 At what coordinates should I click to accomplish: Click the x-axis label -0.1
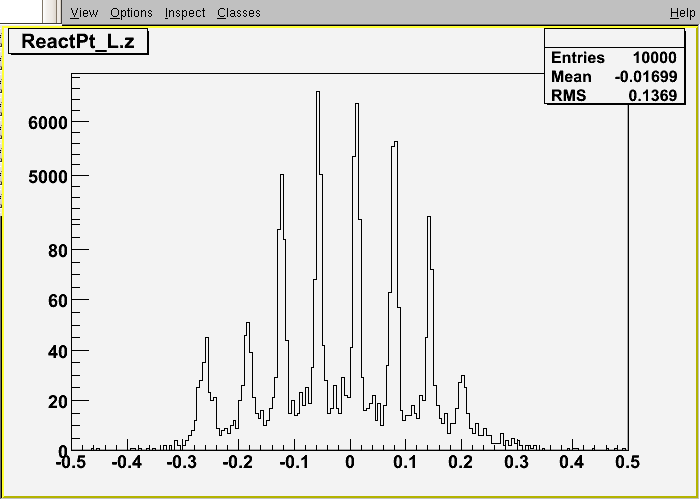pyautogui.click(x=294, y=462)
